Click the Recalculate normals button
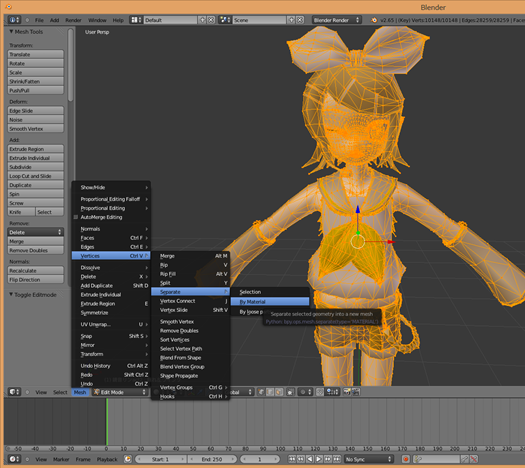Viewport: 525px width, 468px height. (x=35, y=270)
